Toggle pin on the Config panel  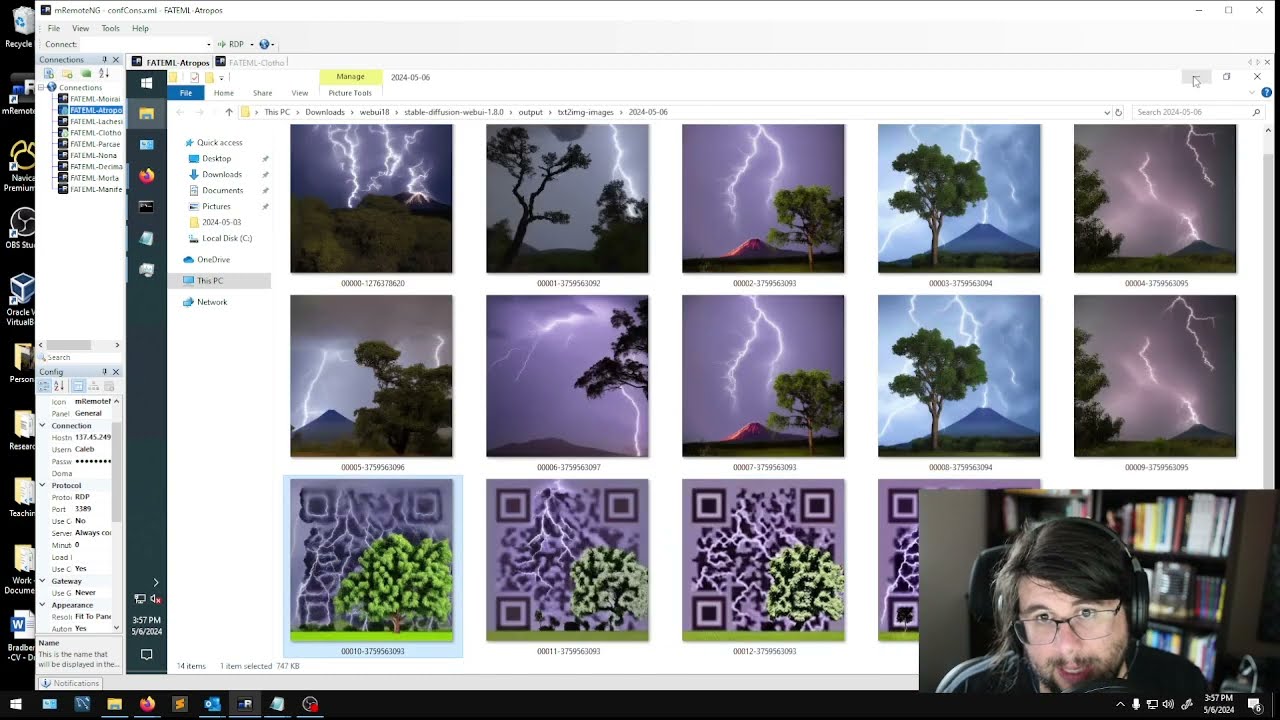(x=104, y=372)
